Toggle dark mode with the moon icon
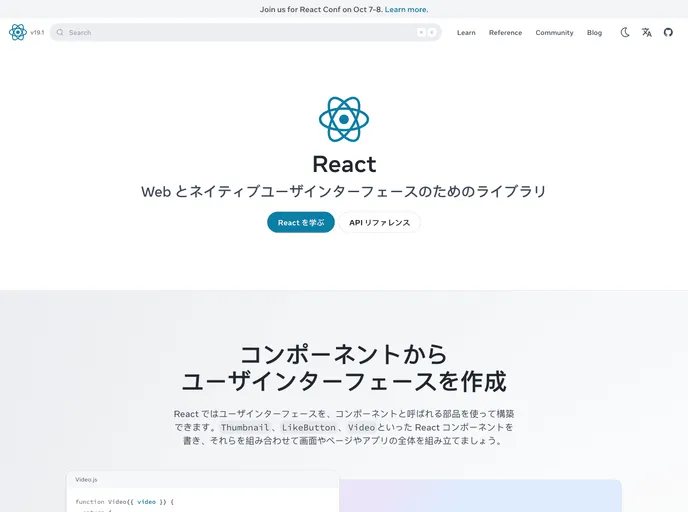The width and height of the screenshot is (688, 512). pyautogui.click(x=625, y=32)
